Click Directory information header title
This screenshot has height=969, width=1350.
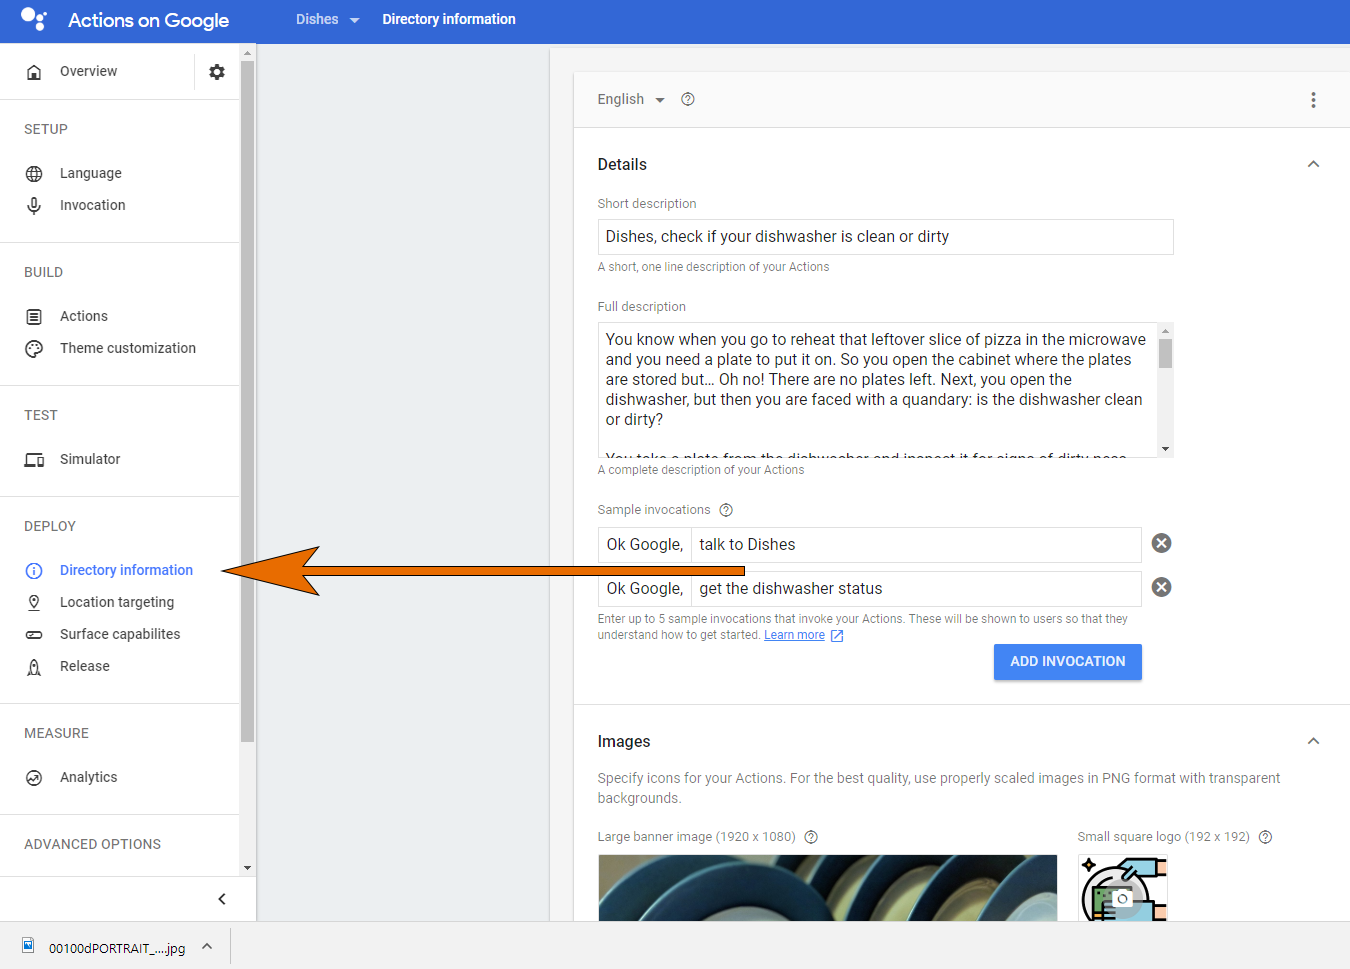pos(448,19)
